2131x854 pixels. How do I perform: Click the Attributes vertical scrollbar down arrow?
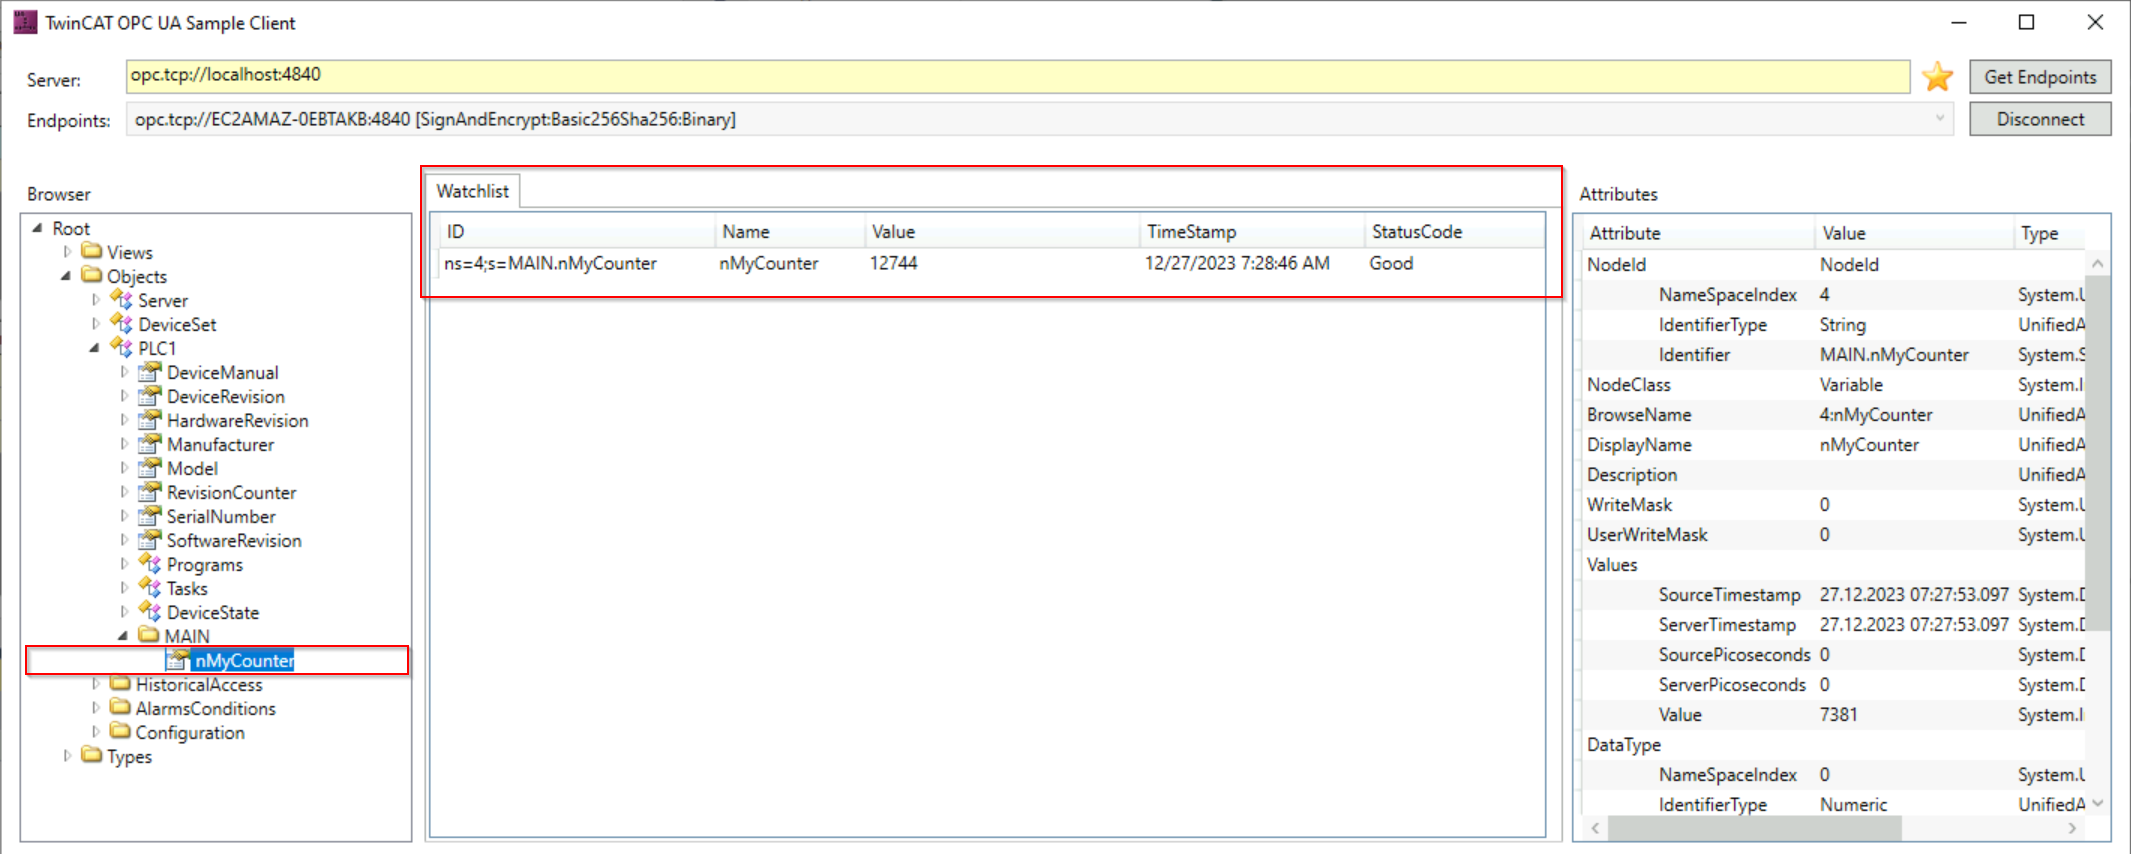2098,803
